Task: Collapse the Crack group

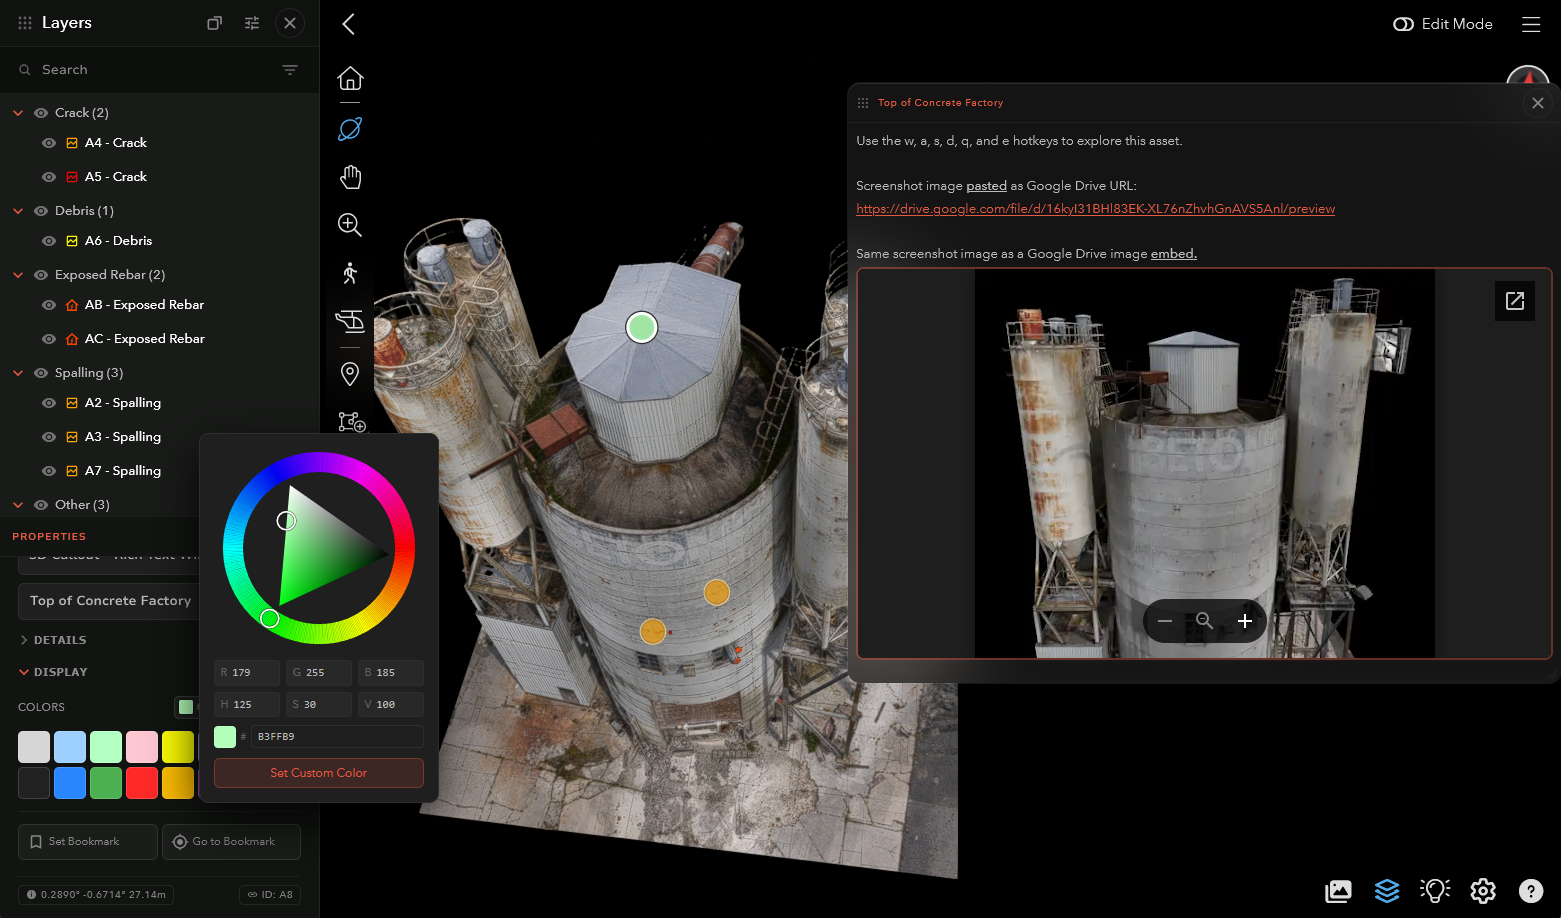Action: coord(18,113)
